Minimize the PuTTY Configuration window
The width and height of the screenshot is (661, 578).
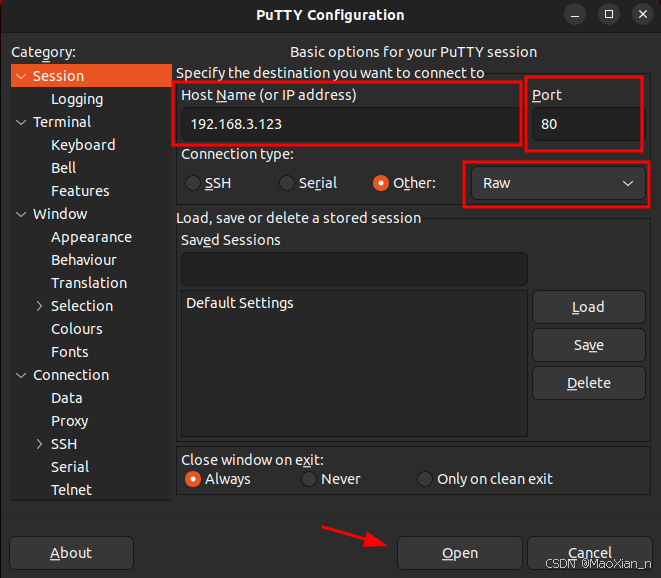(575, 15)
